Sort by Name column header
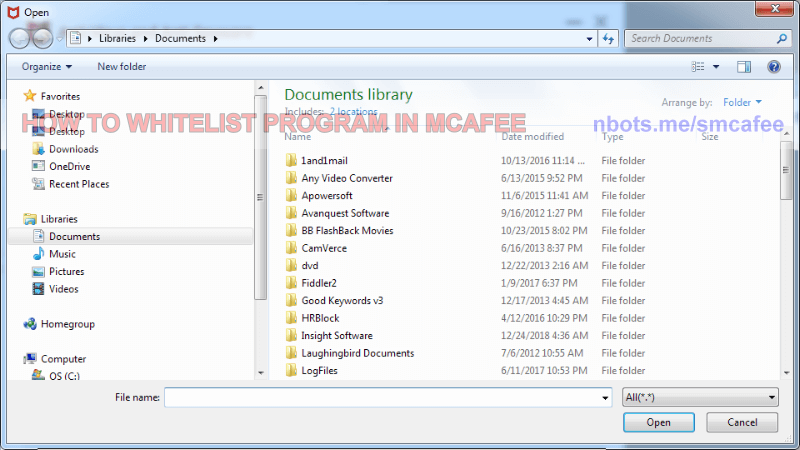This screenshot has width=800, height=450. click(297, 137)
